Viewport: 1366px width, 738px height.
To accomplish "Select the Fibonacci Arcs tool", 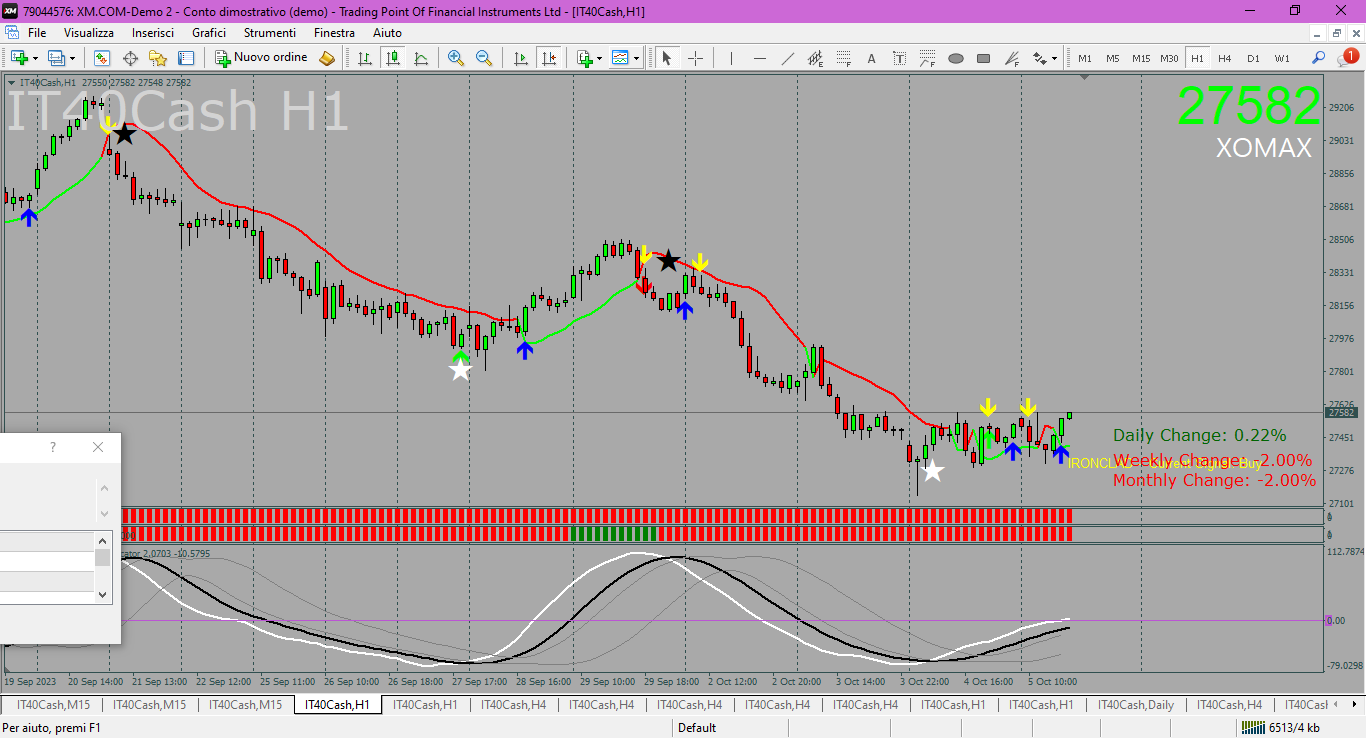I will tap(927, 58).
